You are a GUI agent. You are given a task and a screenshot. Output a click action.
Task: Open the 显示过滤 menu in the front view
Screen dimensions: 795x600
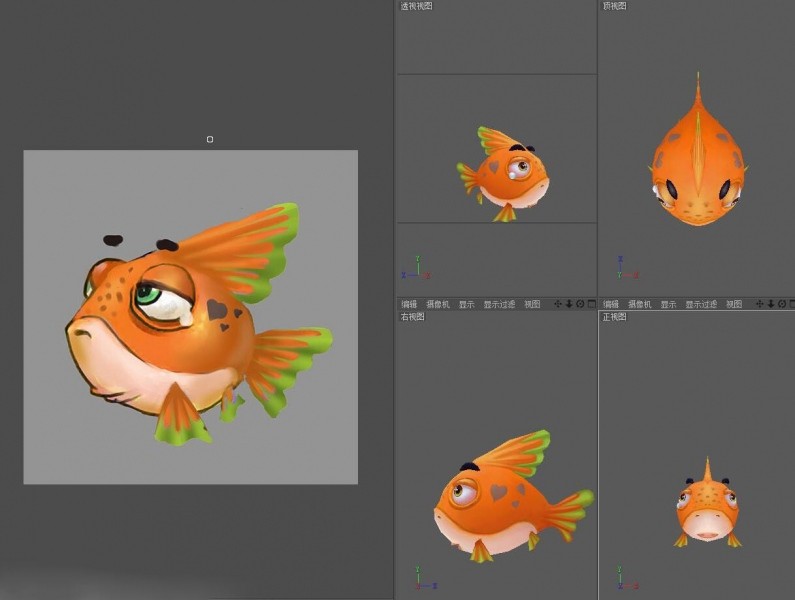click(701, 304)
